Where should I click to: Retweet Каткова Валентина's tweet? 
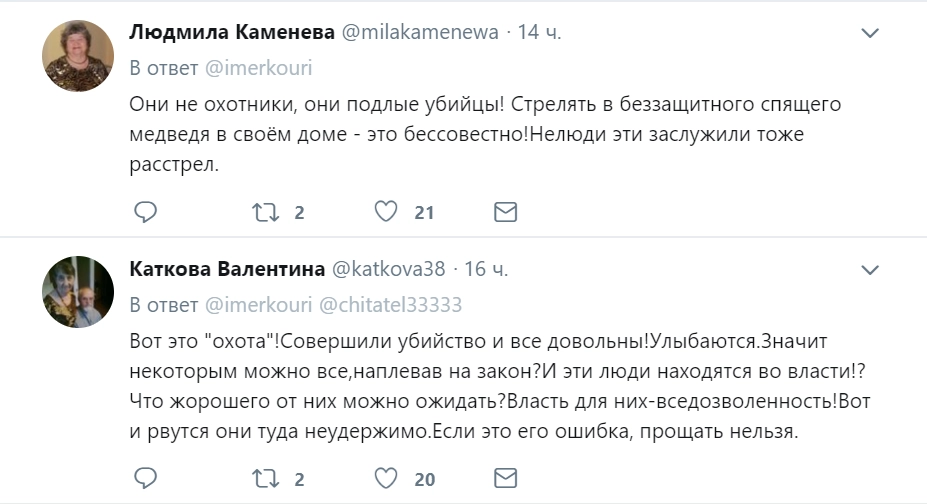click(265, 478)
